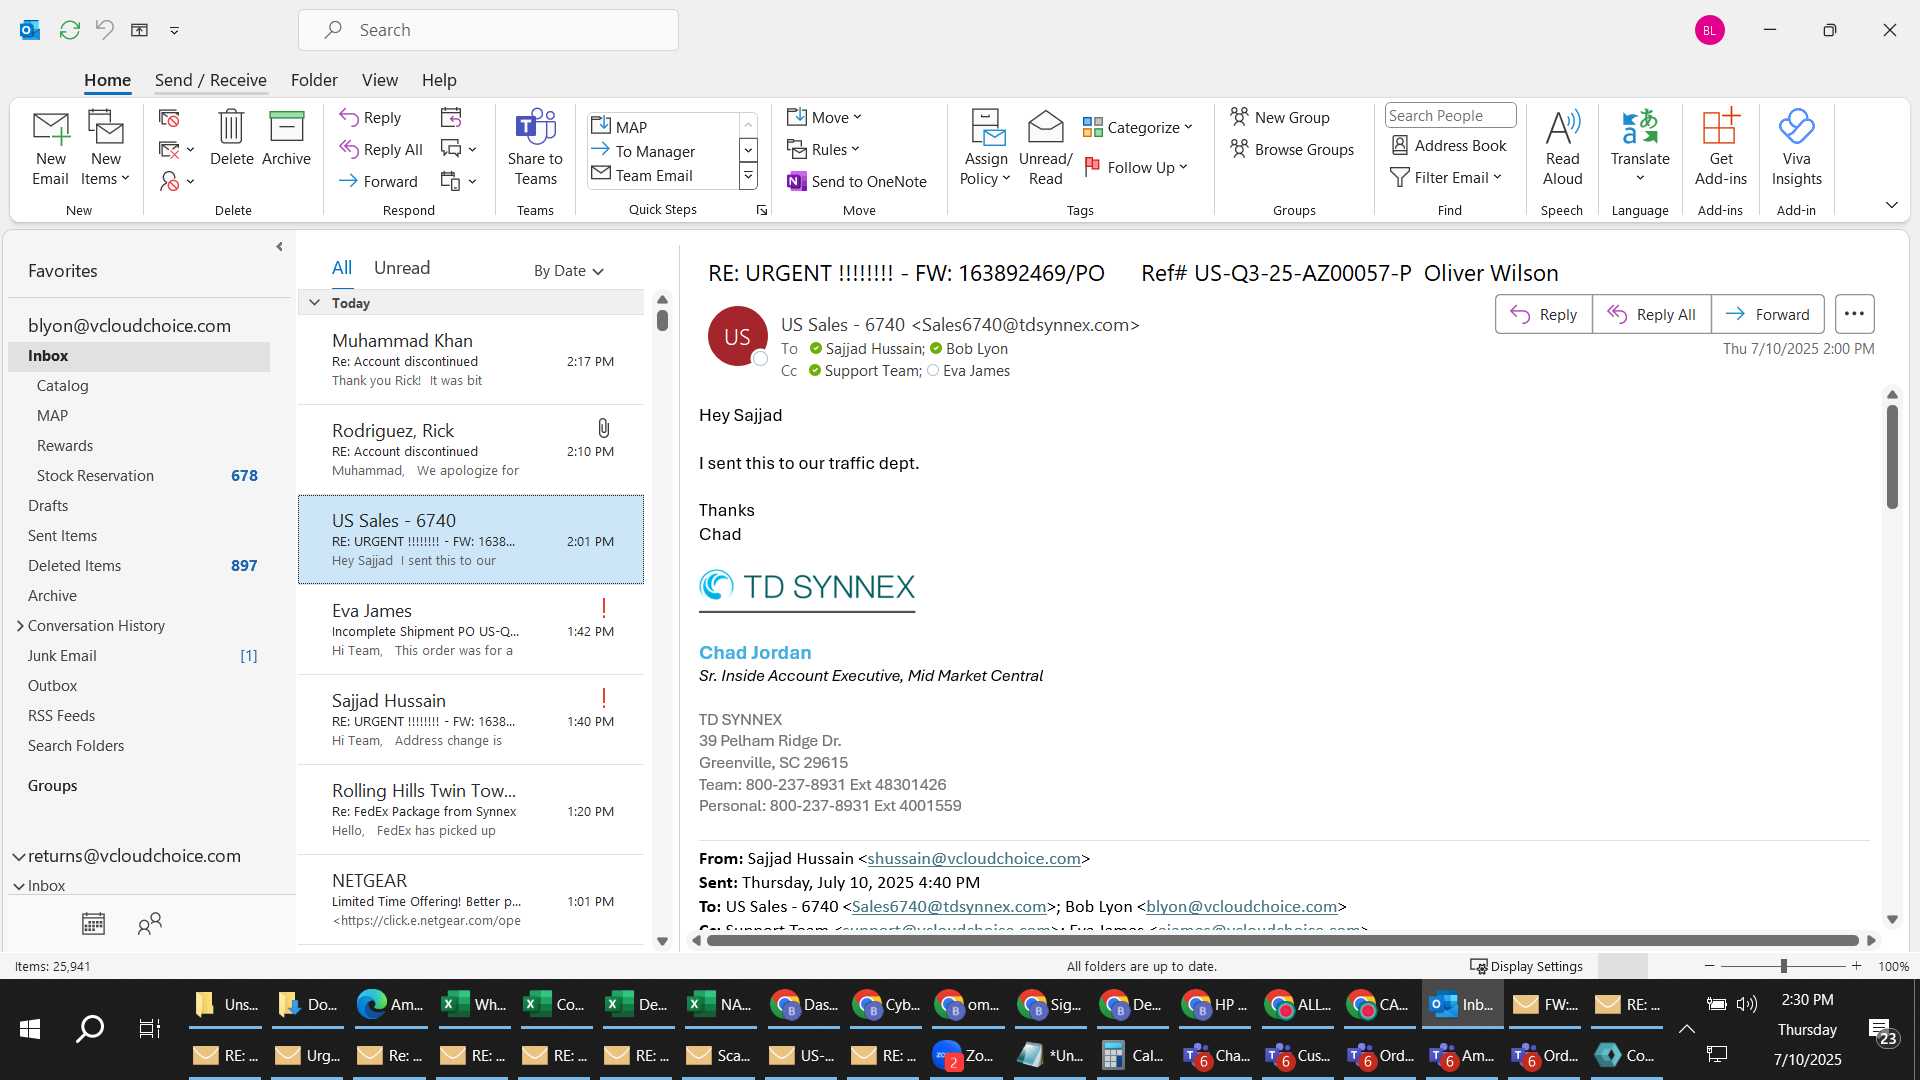Click Get Add-ins icon
This screenshot has width=1920, height=1080.
(x=1720, y=148)
